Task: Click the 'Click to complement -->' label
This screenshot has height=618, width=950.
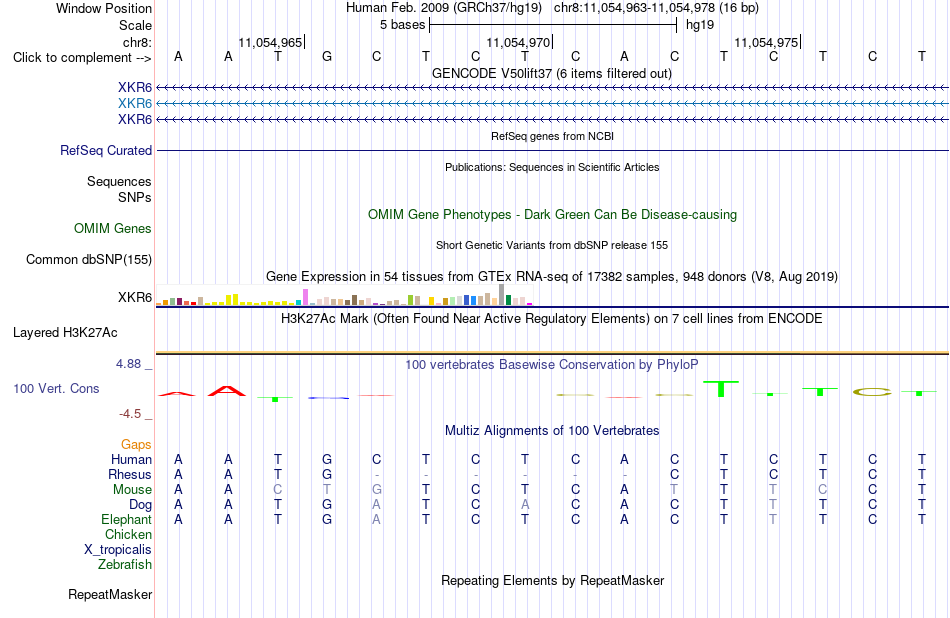Action: tap(82, 58)
